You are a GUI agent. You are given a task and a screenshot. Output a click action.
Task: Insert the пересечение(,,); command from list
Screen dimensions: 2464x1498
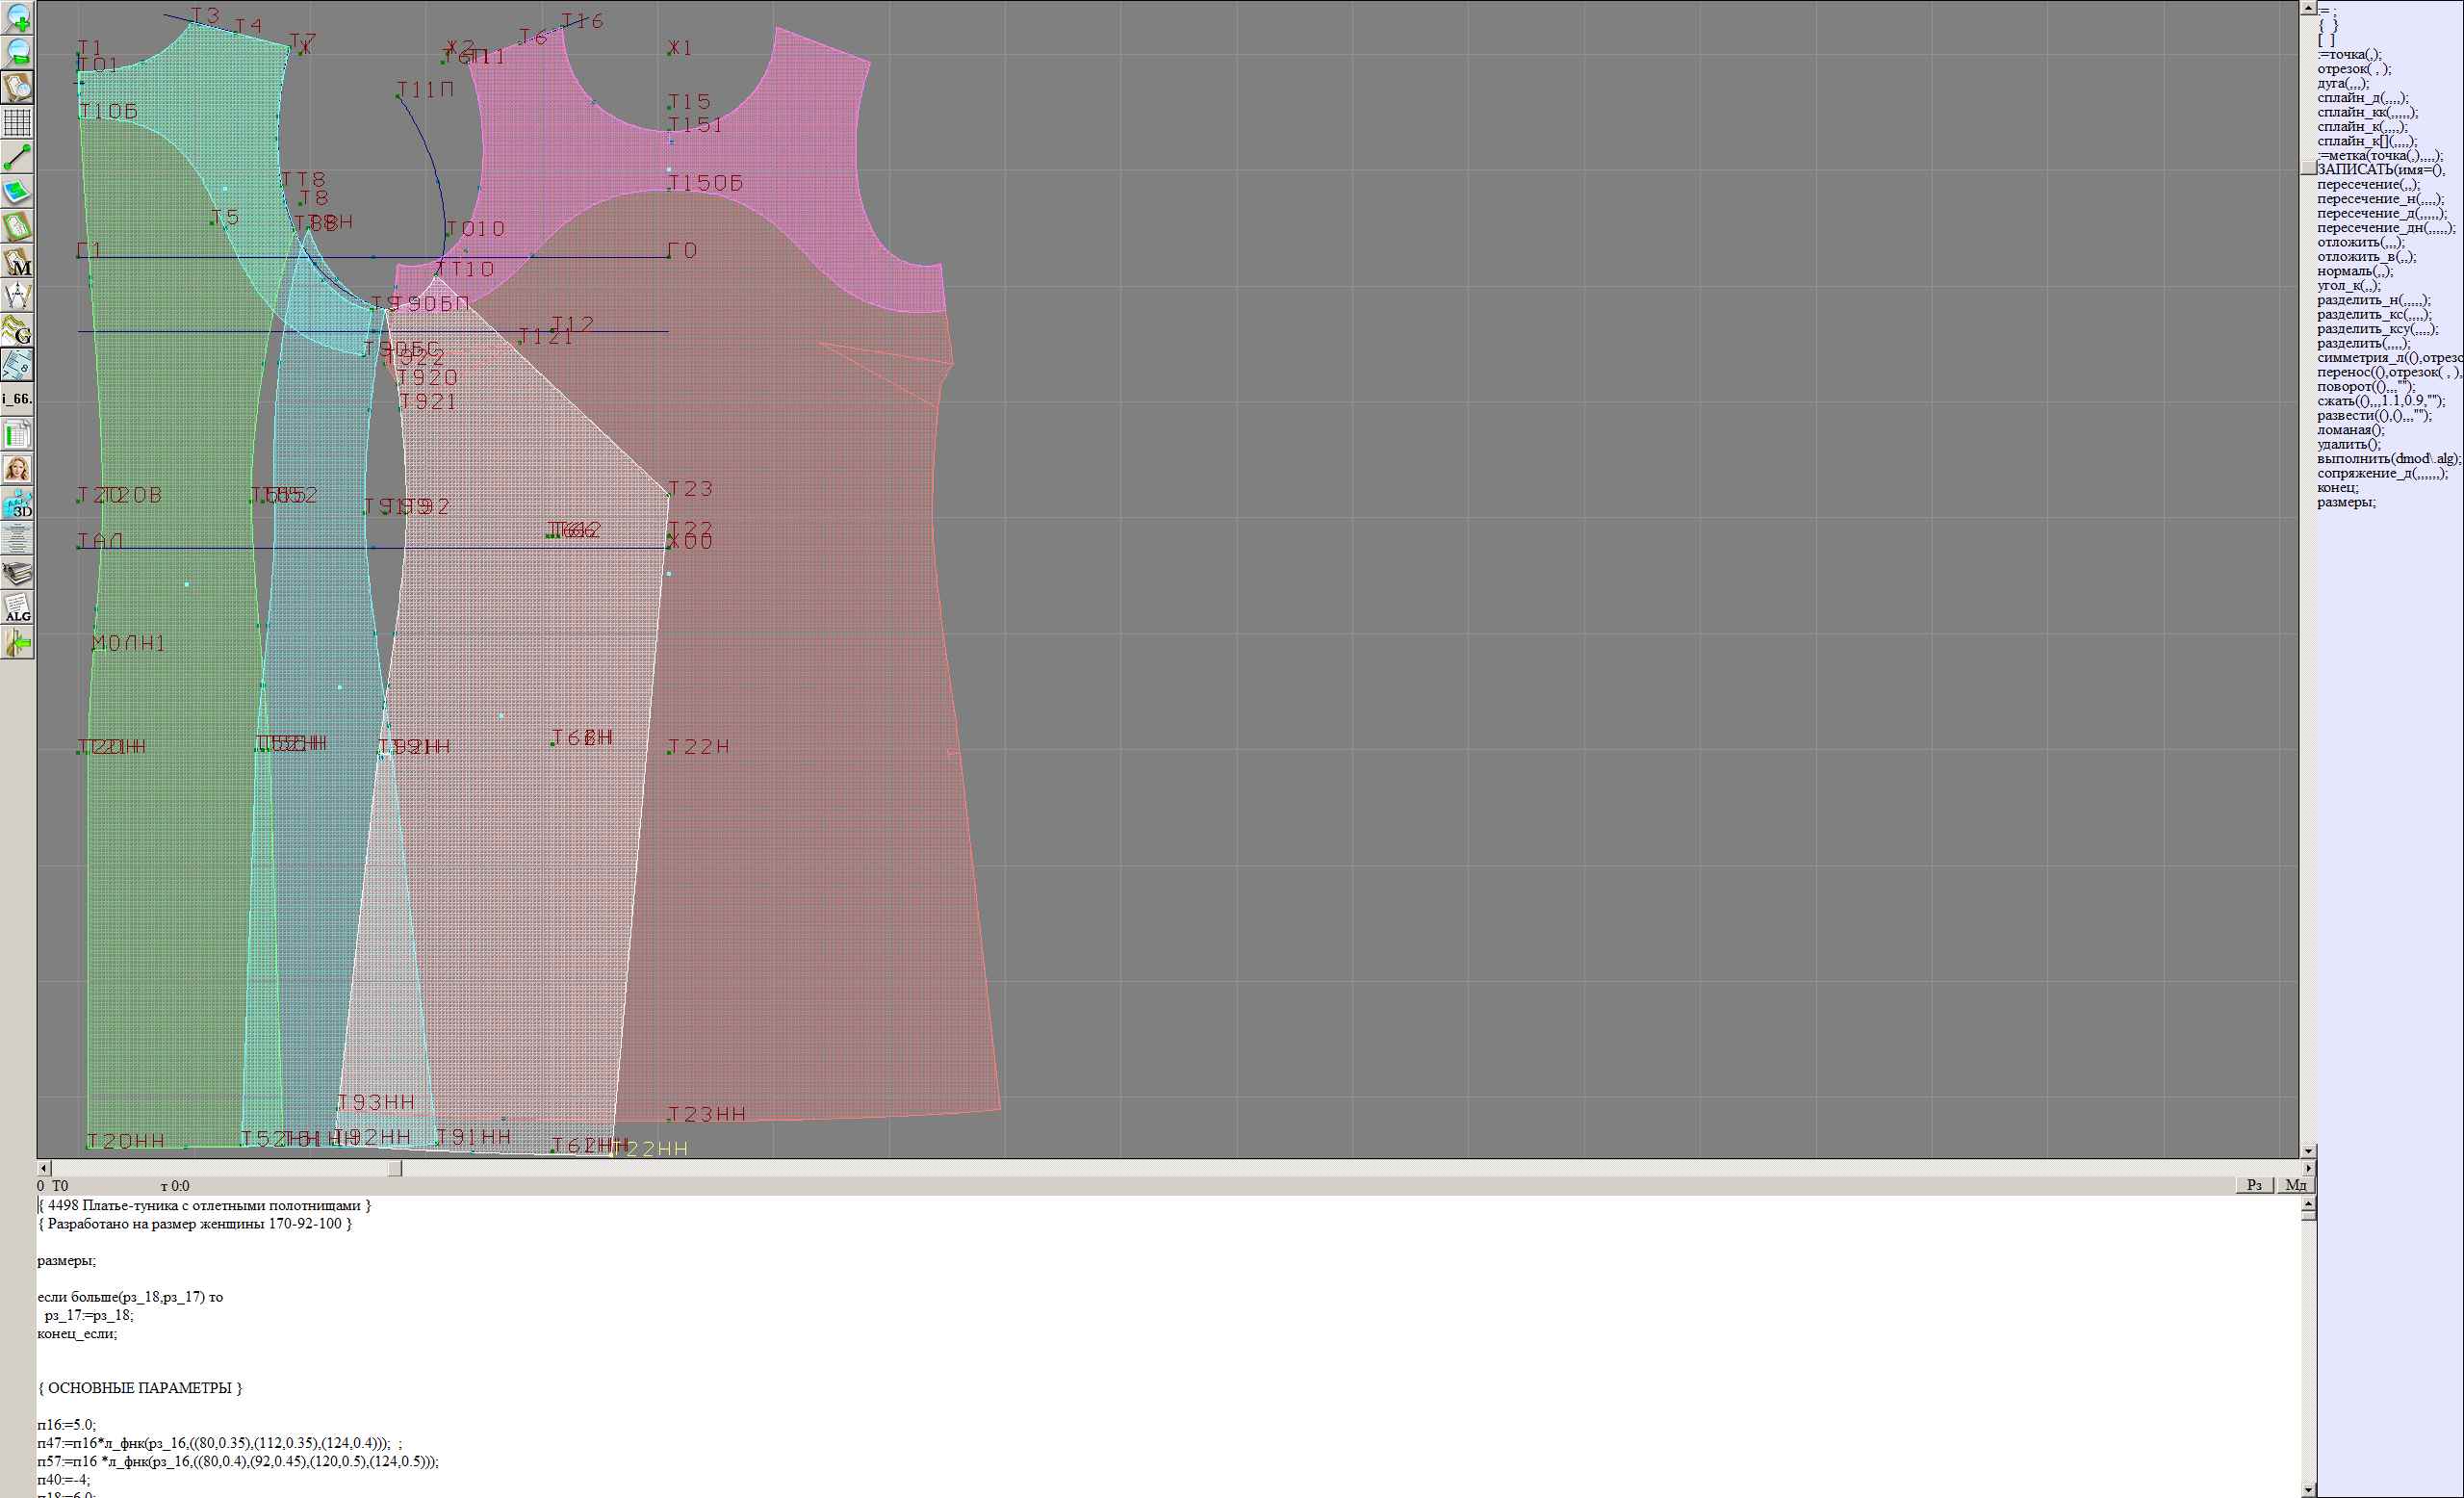[x=2367, y=184]
